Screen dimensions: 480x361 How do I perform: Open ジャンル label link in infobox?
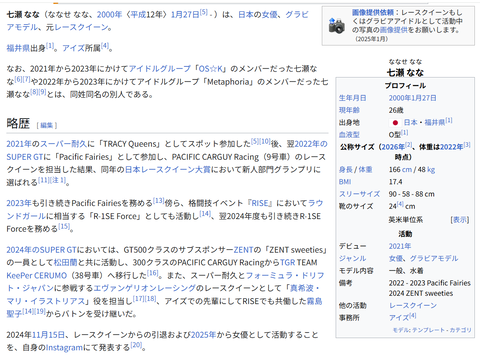pyautogui.click(x=352, y=259)
